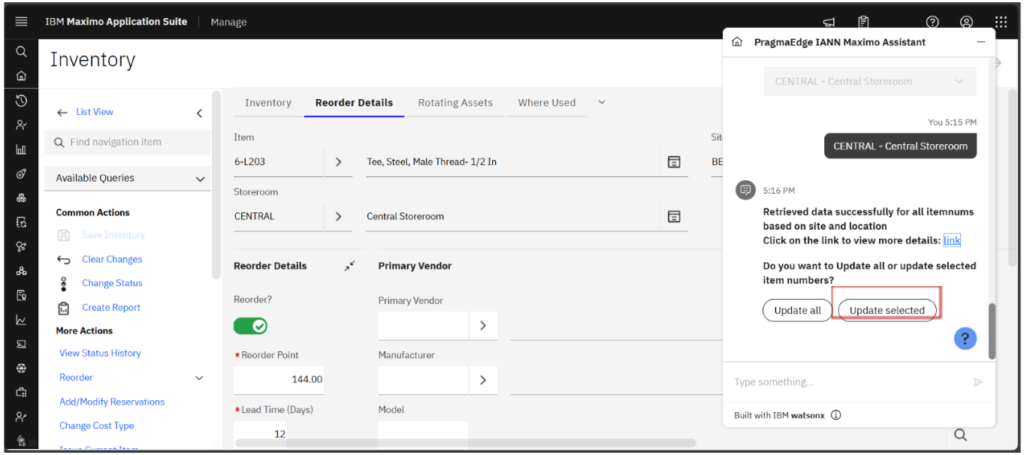Open the announcements megaphone icon
This screenshot has width=1024, height=455.
[x=829, y=22]
